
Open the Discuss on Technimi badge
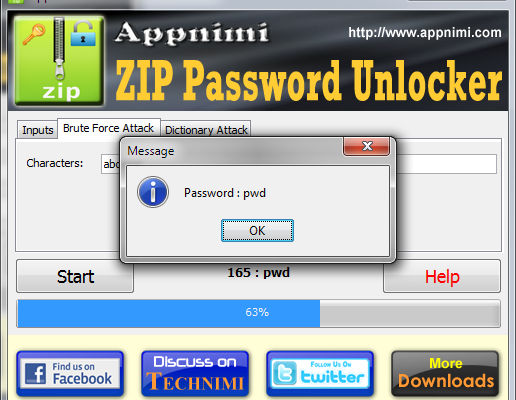[195, 373]
